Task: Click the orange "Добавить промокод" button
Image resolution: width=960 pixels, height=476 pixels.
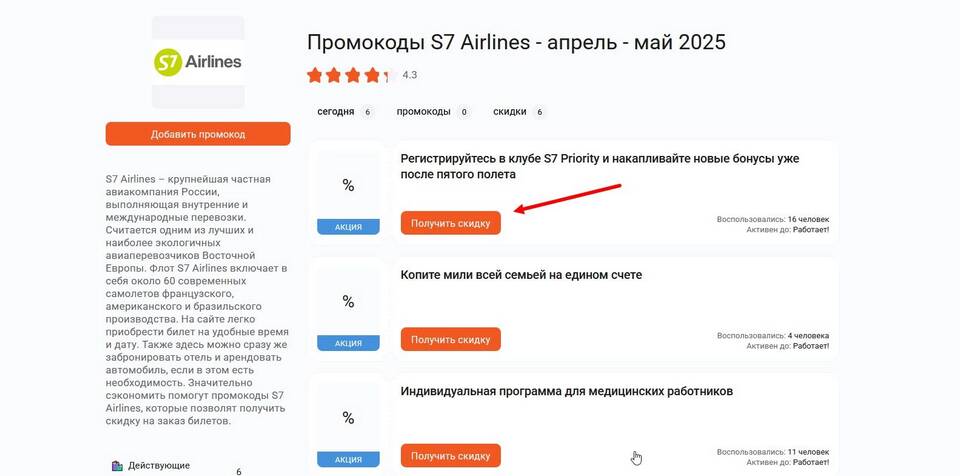Action: coord(198,134)
